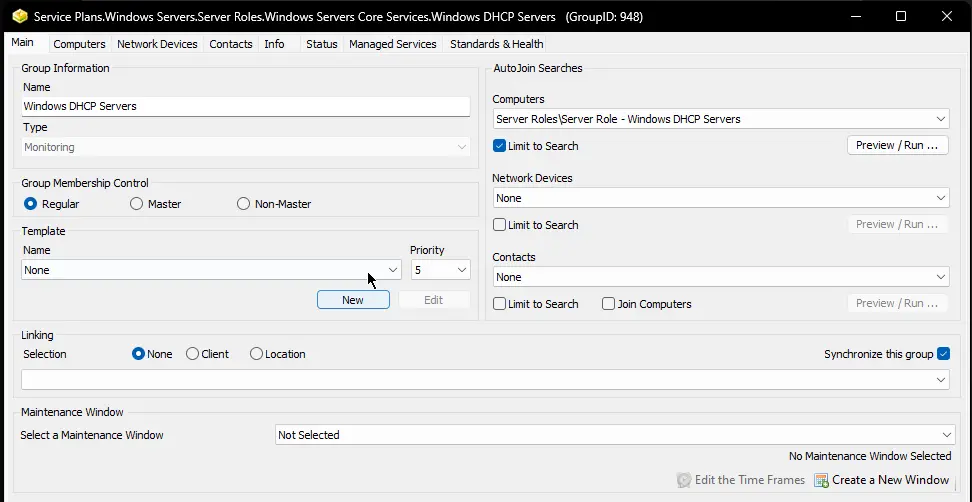Expand the Network Devices search dropdown
Viewport: 972px width, 502px height.
click(x=721, y=198)
